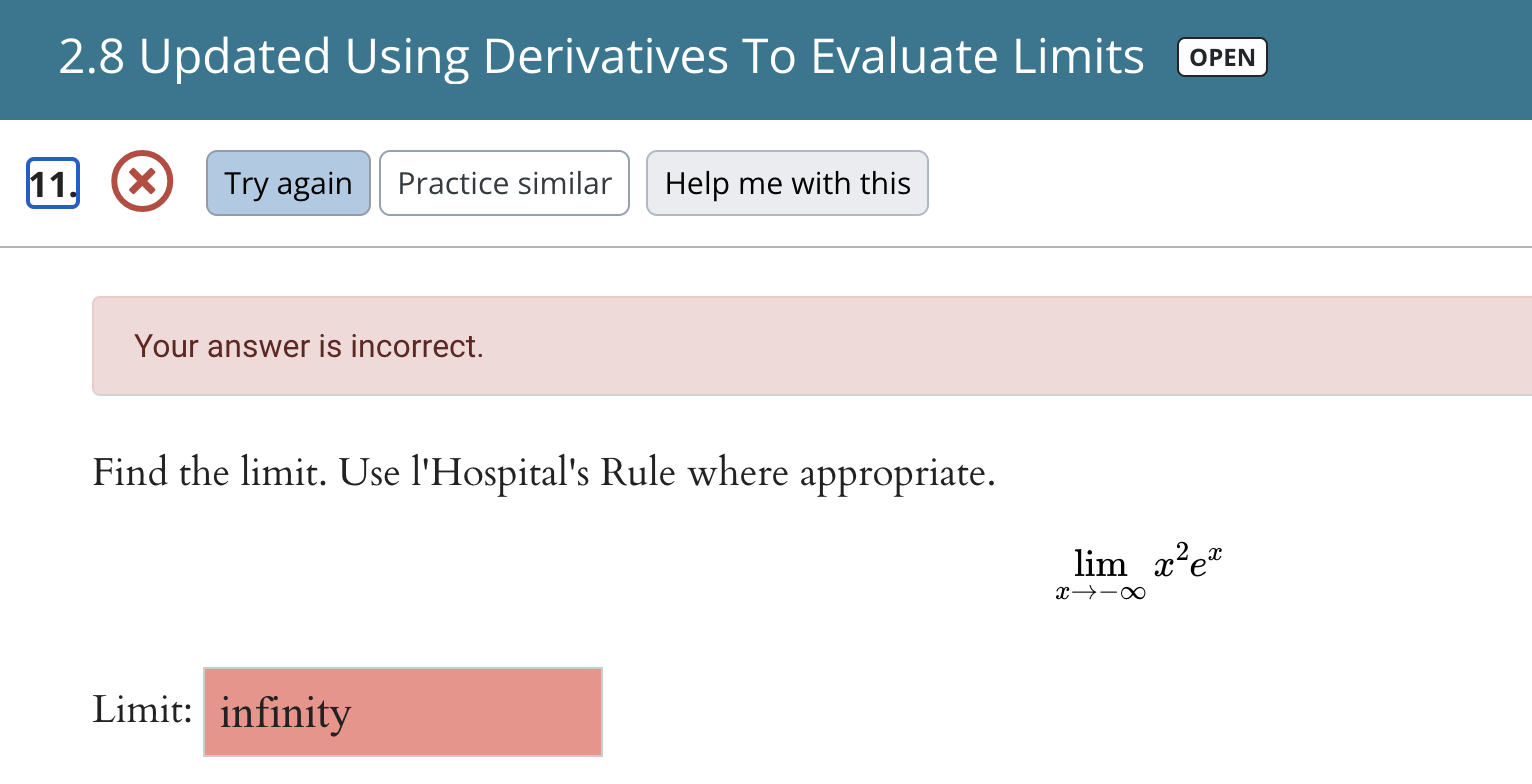This screenshot has width=1532, height=784.
Task: Click the limit expression in the problem
Action: coord(1140,568)
